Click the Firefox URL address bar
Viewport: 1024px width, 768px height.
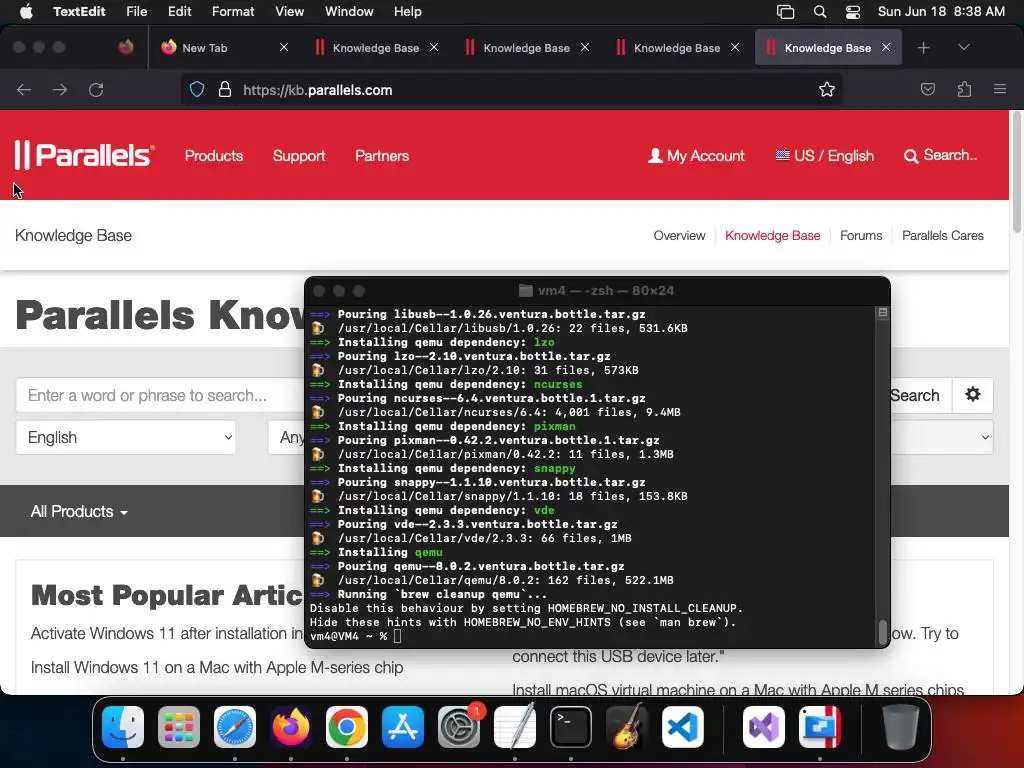(x=512, y=89)
